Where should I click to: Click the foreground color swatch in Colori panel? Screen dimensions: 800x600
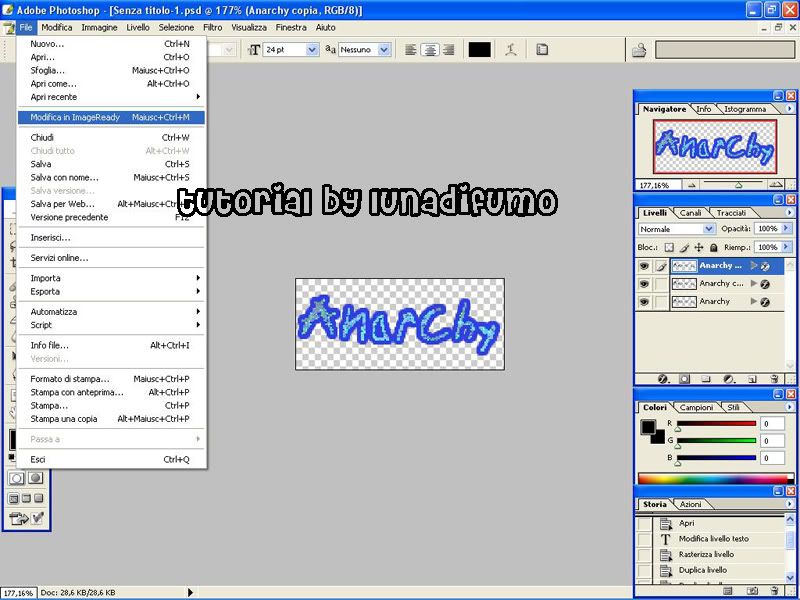pos(648,428)
